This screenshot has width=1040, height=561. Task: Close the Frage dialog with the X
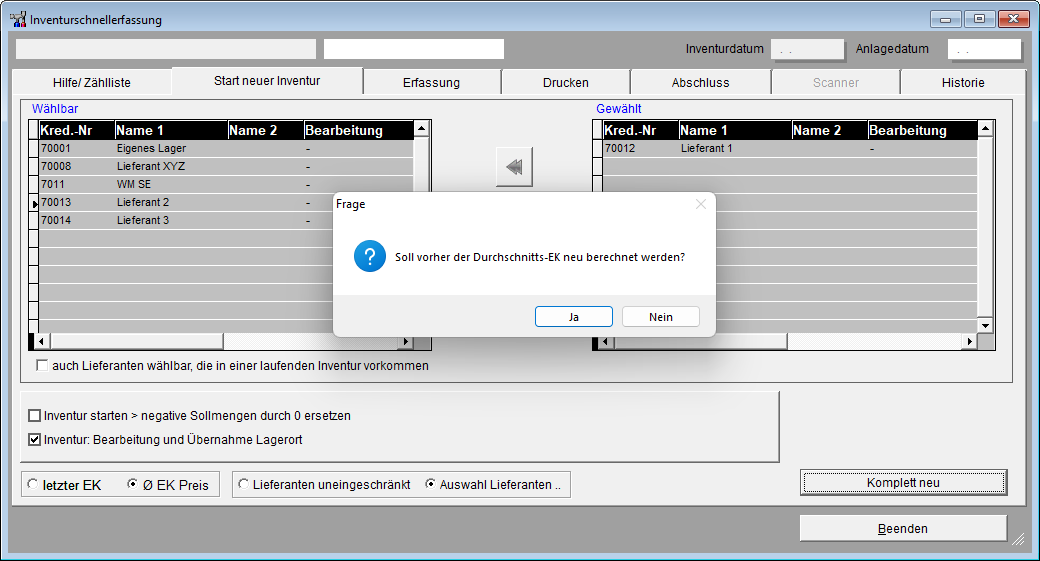click(700, 204)
